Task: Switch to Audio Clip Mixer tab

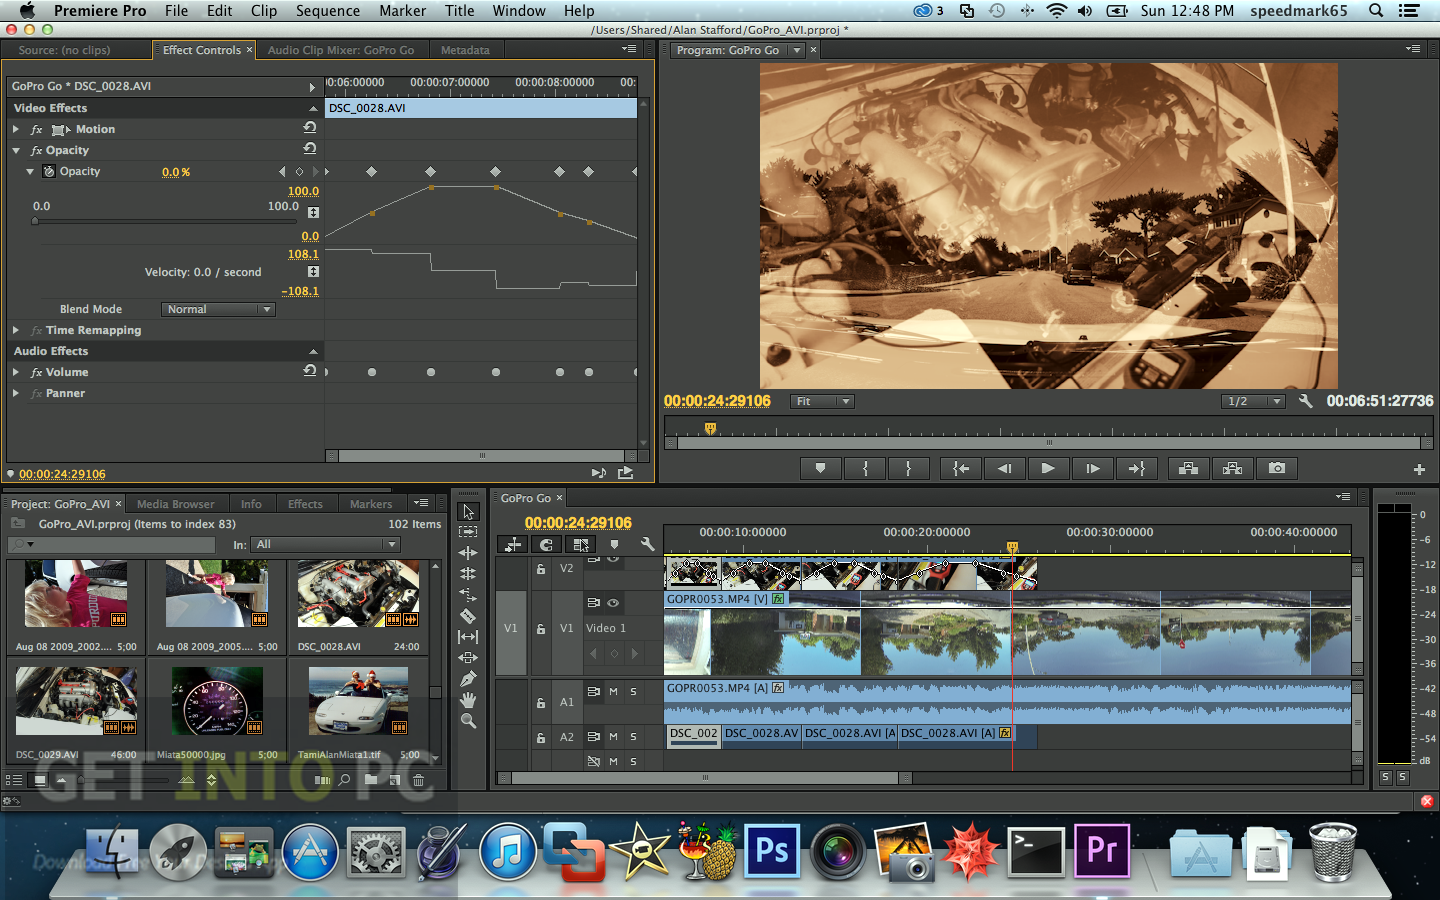Action: pyautogui.click(x=341, y=50)
